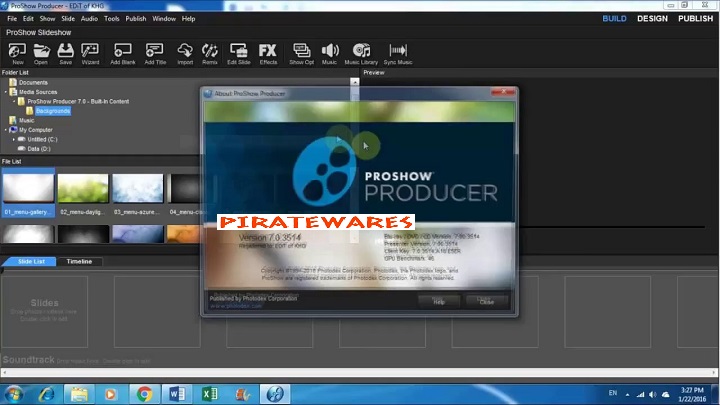Image resolution: width=720 pixels, height=405 pixels.
Task: Open the Windows Start menu
Action: click(x=13, y=394)
